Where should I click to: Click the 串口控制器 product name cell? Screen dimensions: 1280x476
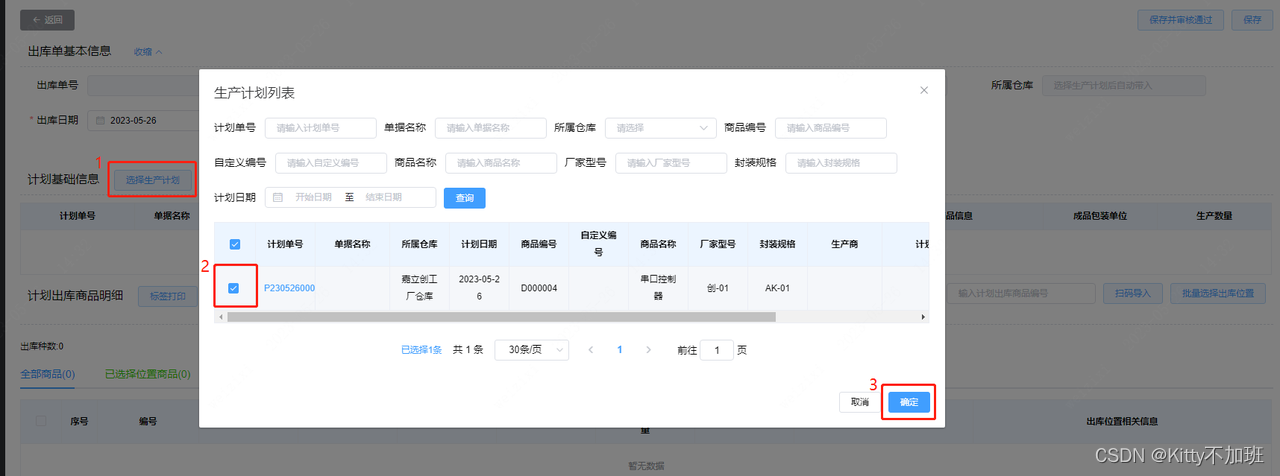pyautogui.click(x=658, y=288)
